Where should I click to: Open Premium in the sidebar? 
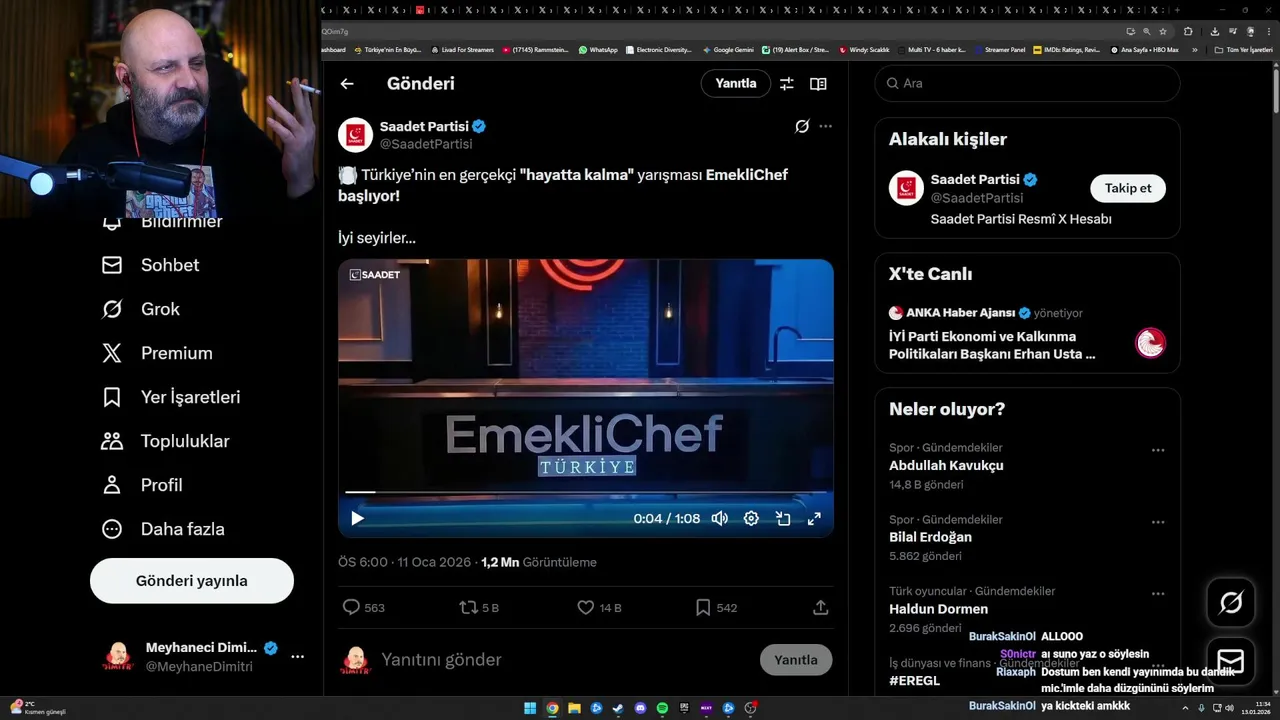coord(157,353)
